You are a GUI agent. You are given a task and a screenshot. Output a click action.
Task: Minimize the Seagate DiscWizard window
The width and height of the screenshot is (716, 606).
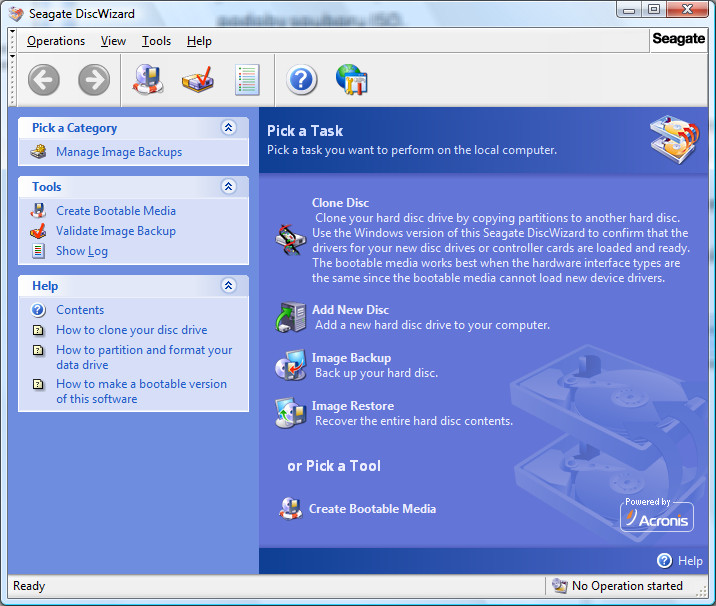(629, 10)
